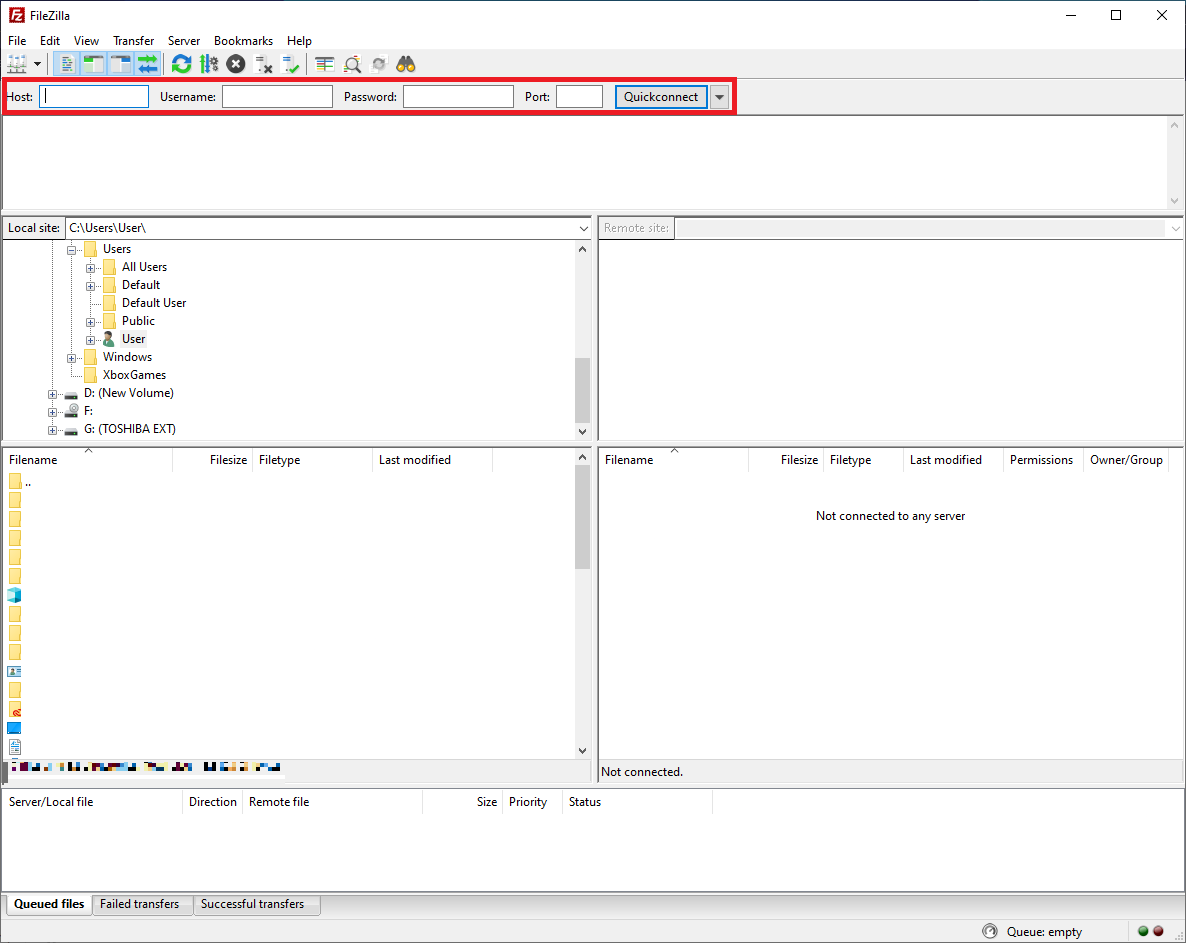The height and width of the screenshot is (943, 1186).
Task: Toggle remote directory tree display
Action: pos(120,64)
